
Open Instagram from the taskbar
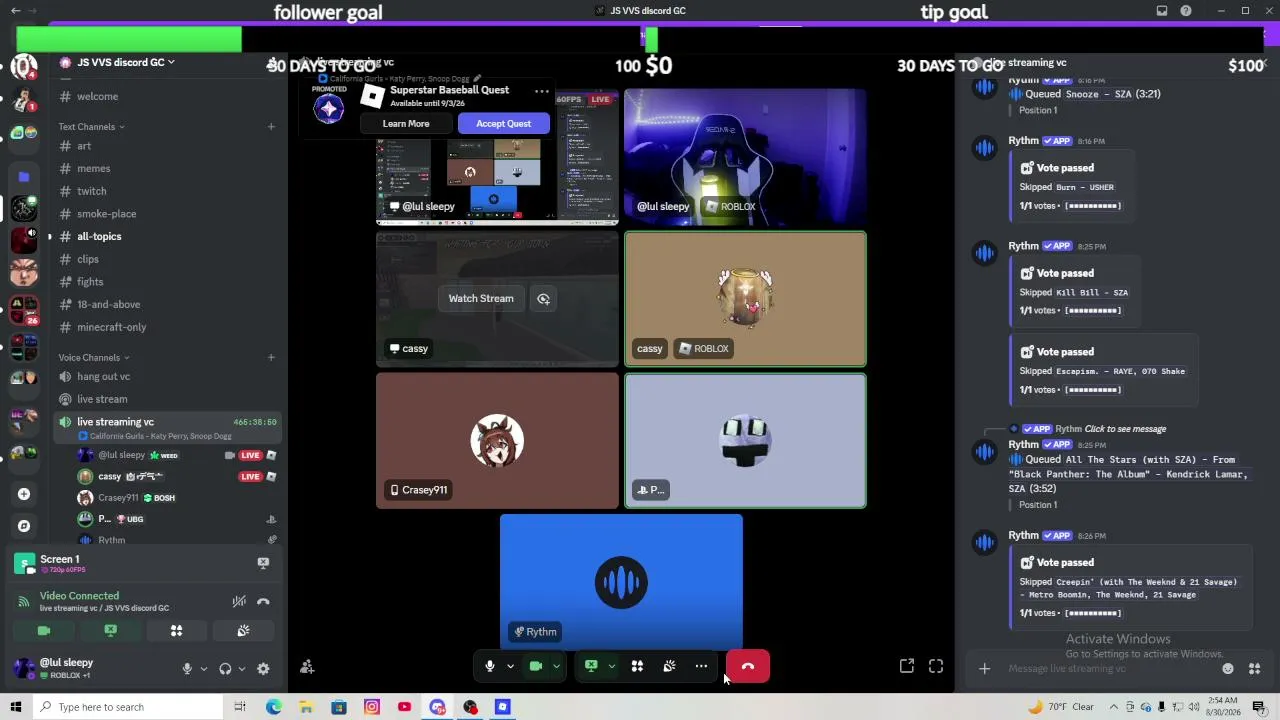pyautogui.click(x=372, y=707)
